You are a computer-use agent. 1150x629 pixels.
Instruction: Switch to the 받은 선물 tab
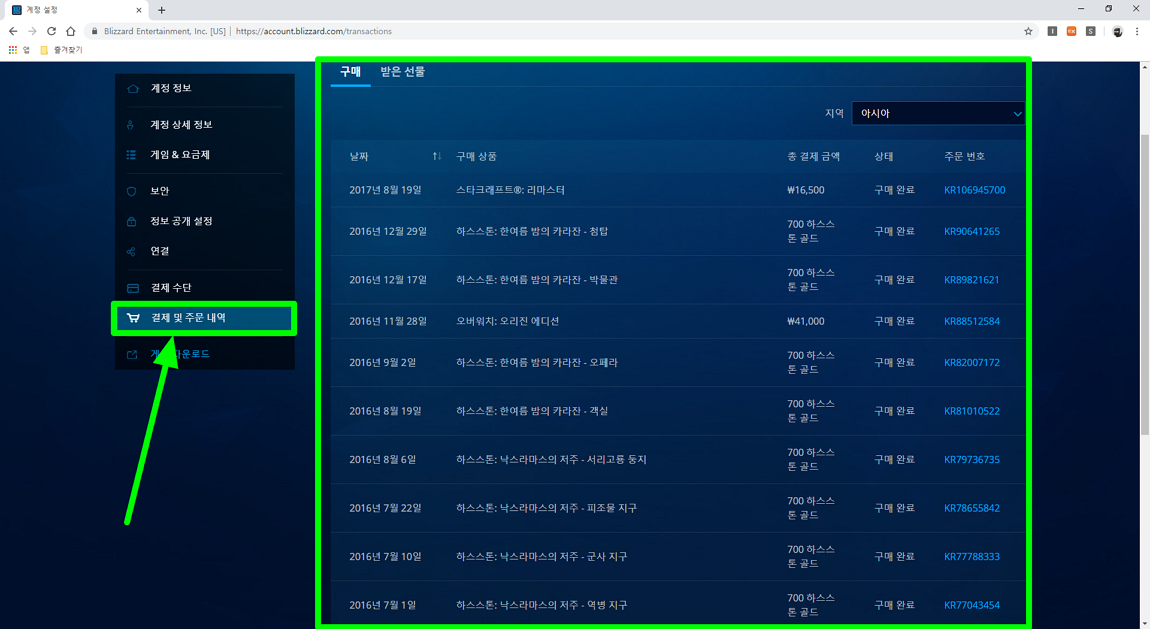403,72
